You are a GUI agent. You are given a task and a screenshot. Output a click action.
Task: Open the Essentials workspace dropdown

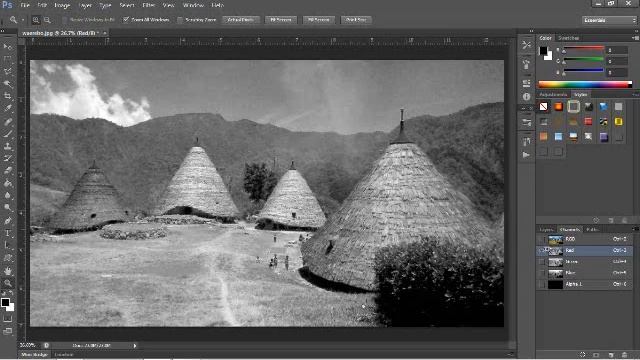(609, 20)
